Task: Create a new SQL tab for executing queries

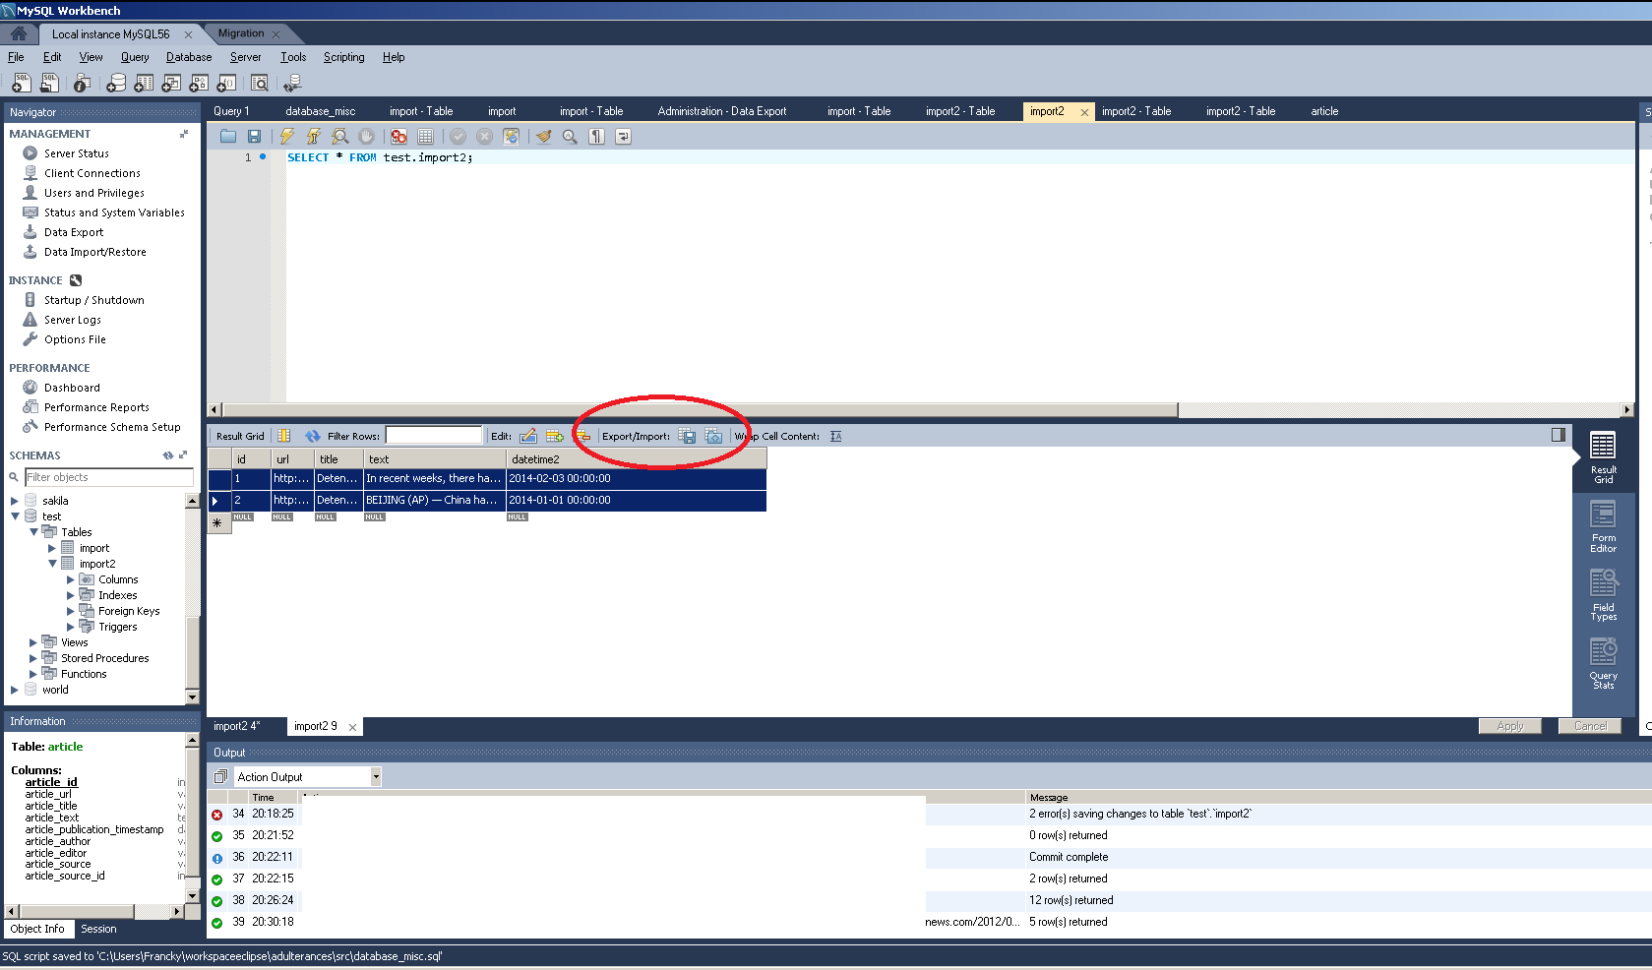Action: pos(19,83)
